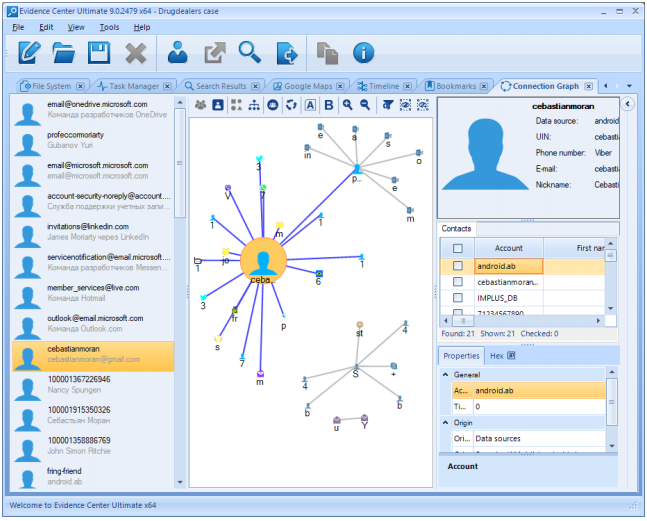Zoom in on the connection graph
Viewport: 647px width, 521px height.
pos(347,105)
